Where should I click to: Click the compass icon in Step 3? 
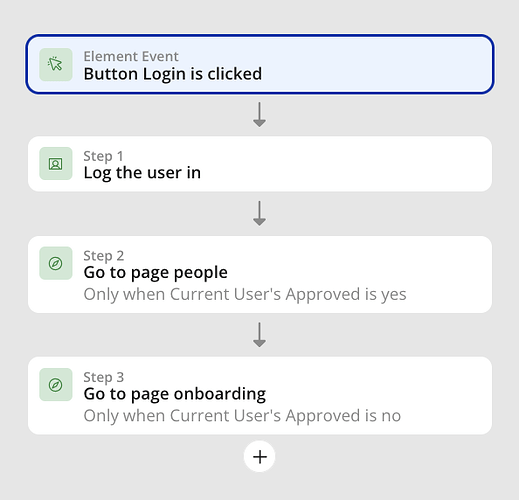point(56,385)
